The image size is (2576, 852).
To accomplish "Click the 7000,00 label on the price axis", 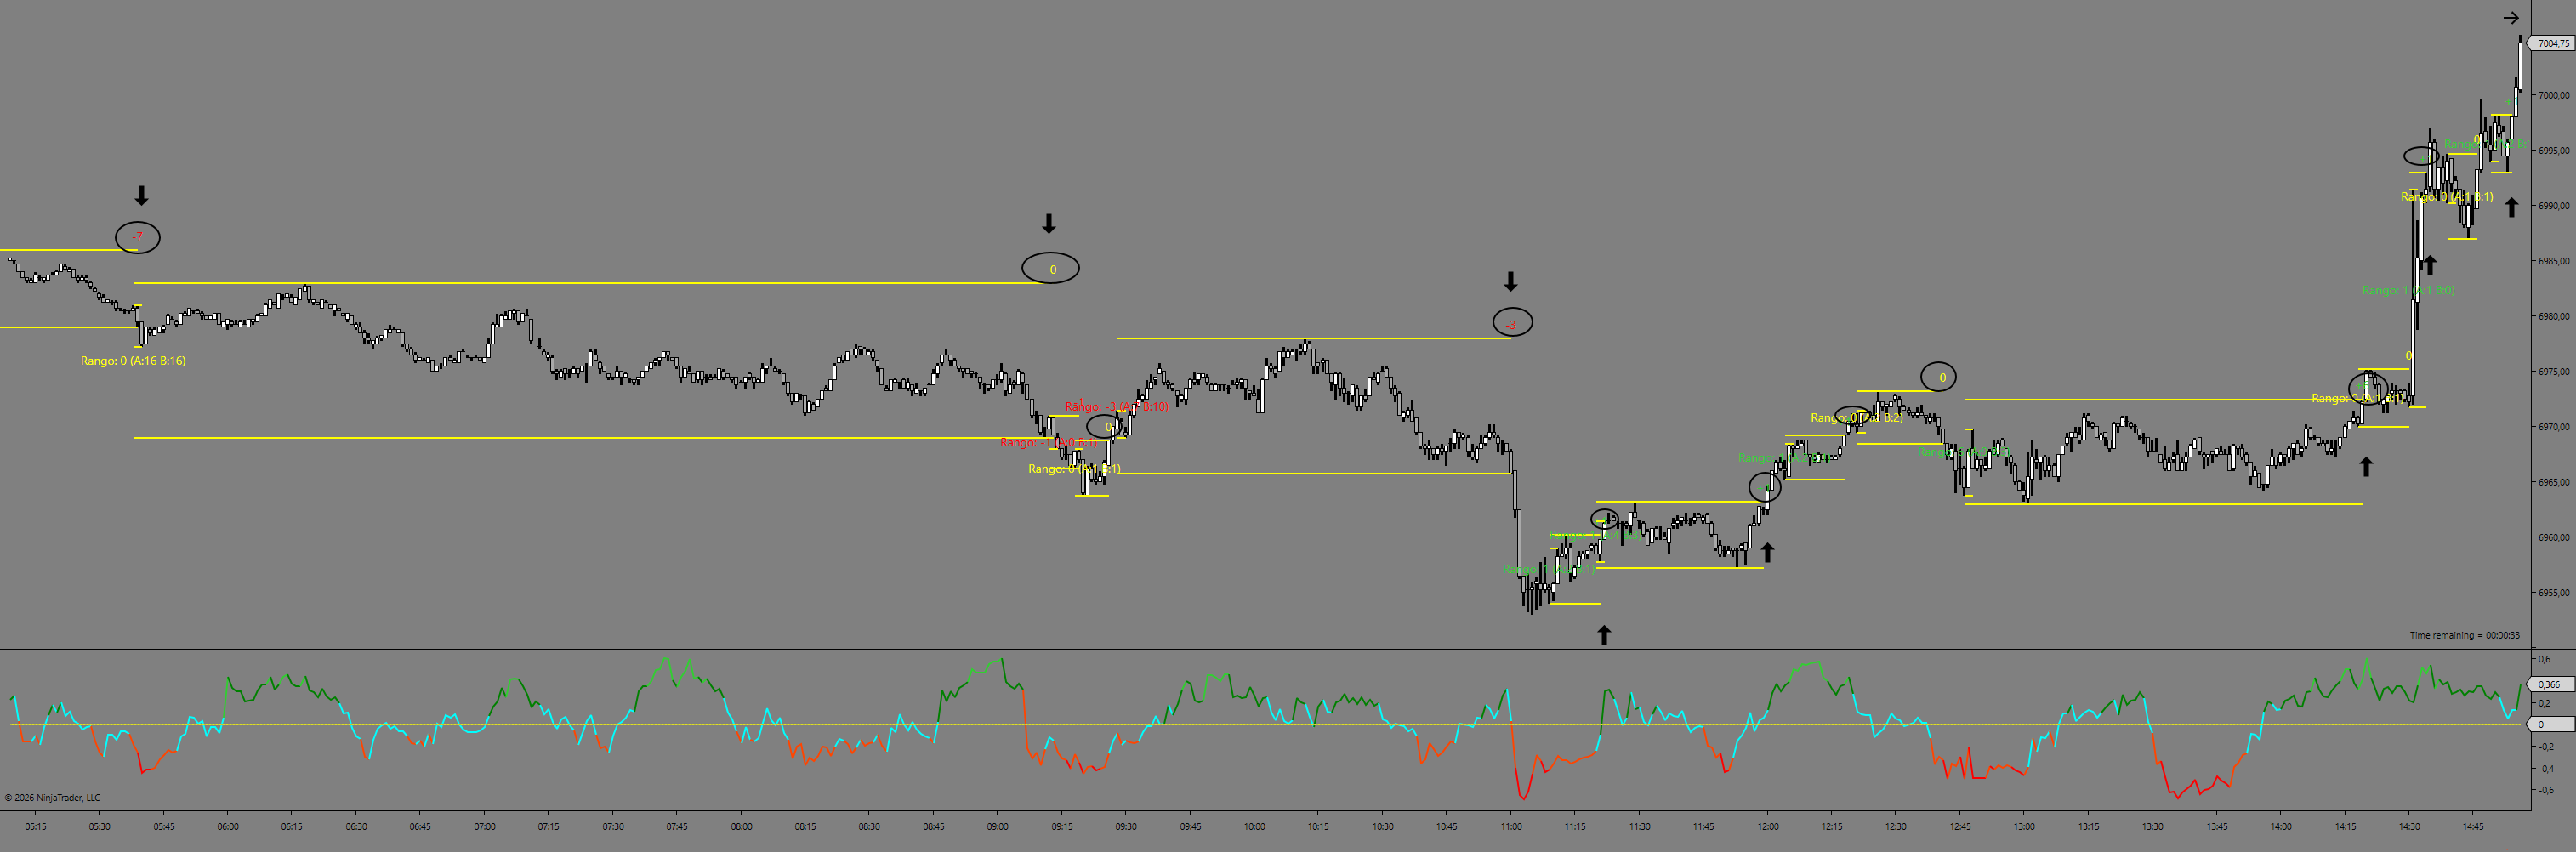I will pos(2553,95).
